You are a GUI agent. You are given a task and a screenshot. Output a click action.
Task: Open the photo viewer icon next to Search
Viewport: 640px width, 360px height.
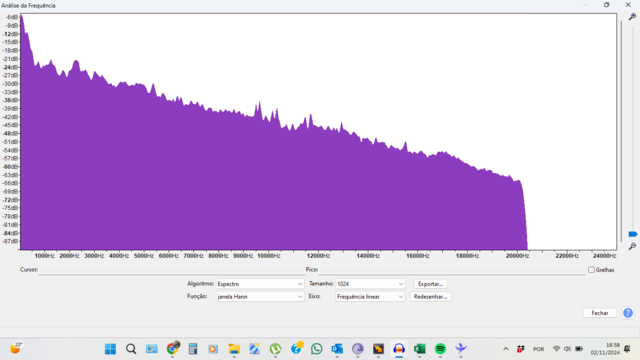coord(152,349)
